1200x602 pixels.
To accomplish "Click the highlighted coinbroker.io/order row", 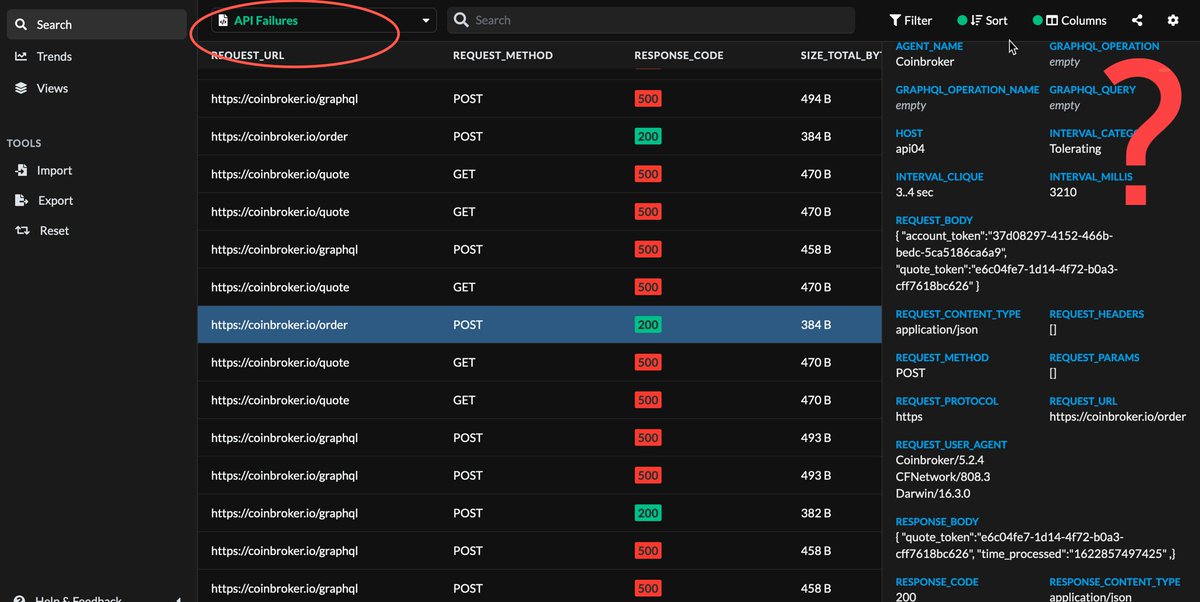I will 540,325.
